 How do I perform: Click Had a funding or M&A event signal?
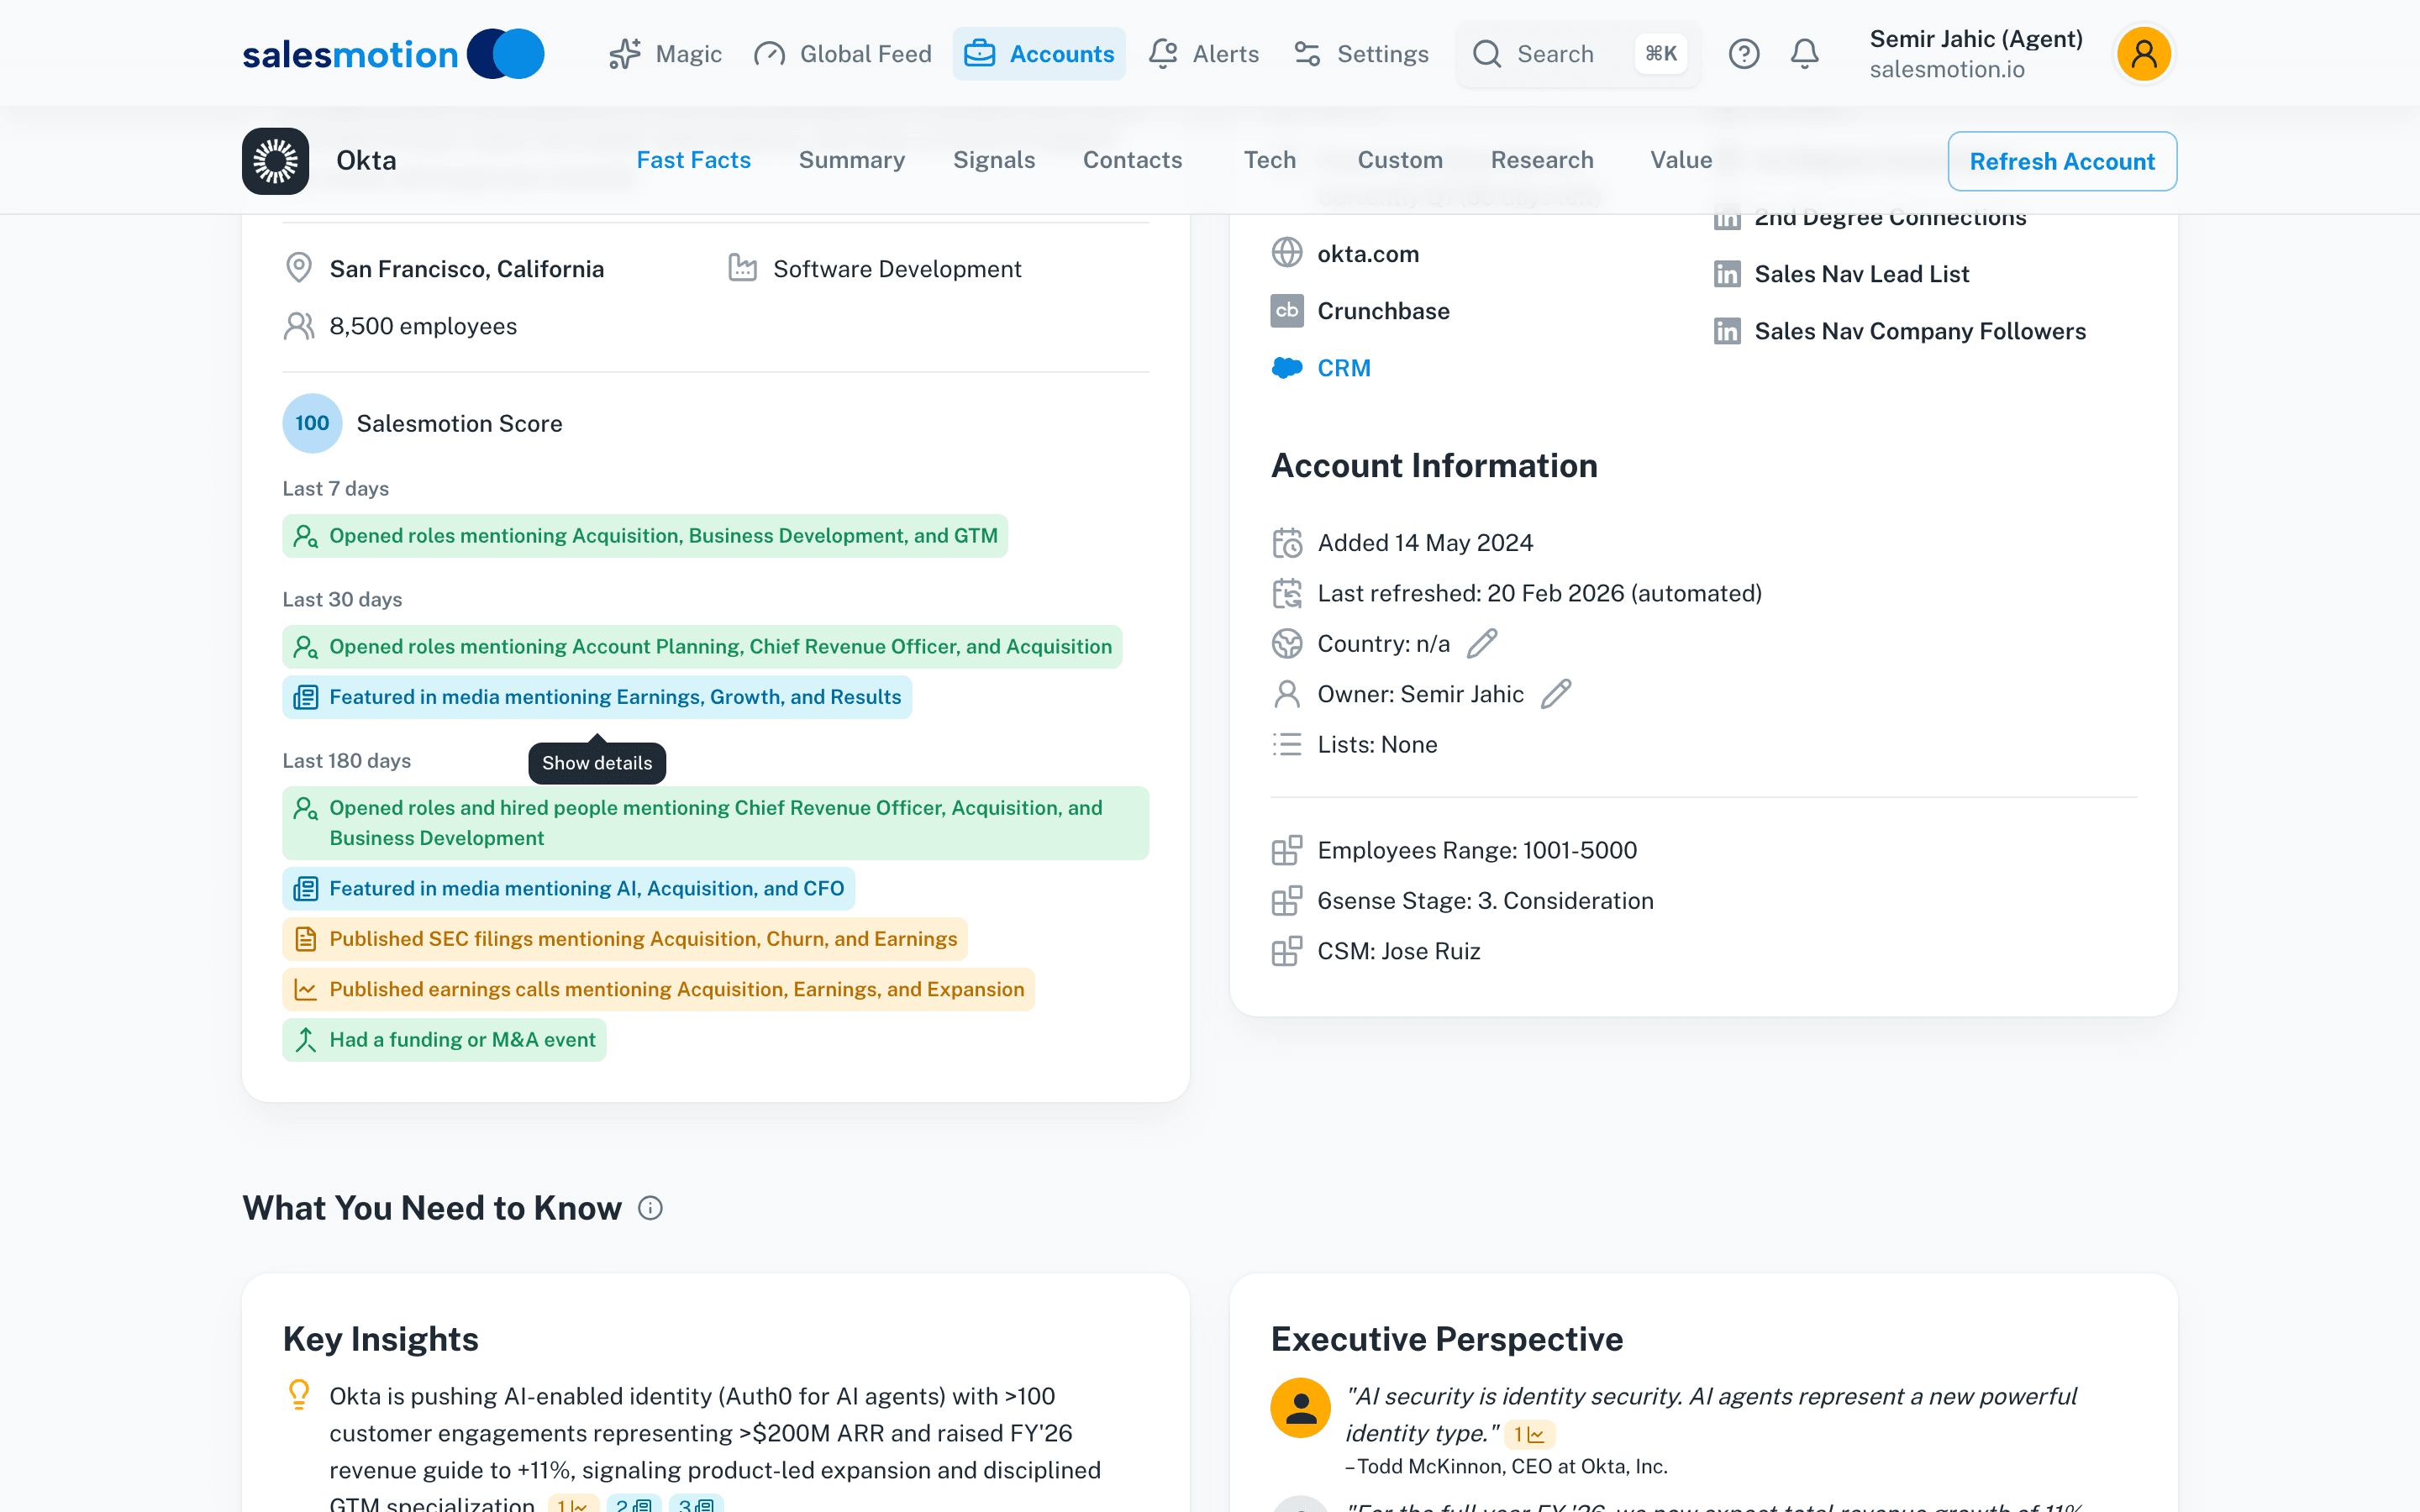[444, 1040]
